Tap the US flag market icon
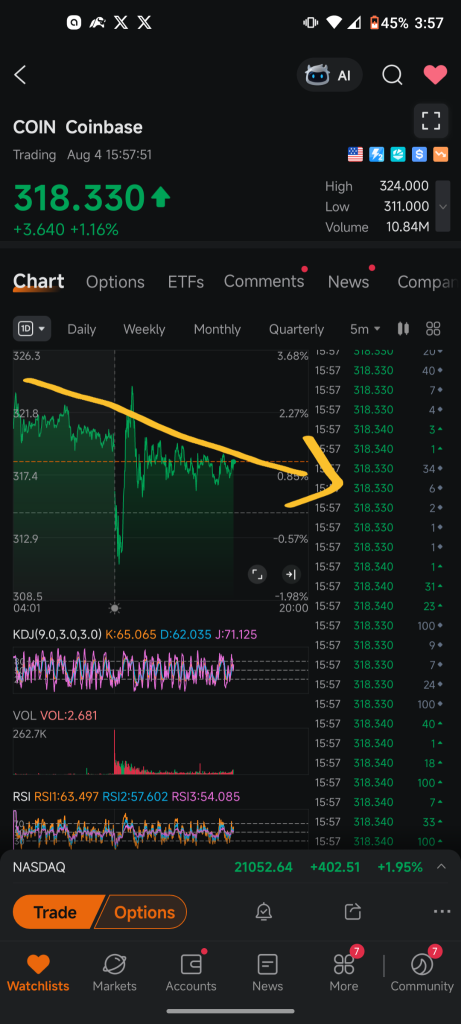 355,155
